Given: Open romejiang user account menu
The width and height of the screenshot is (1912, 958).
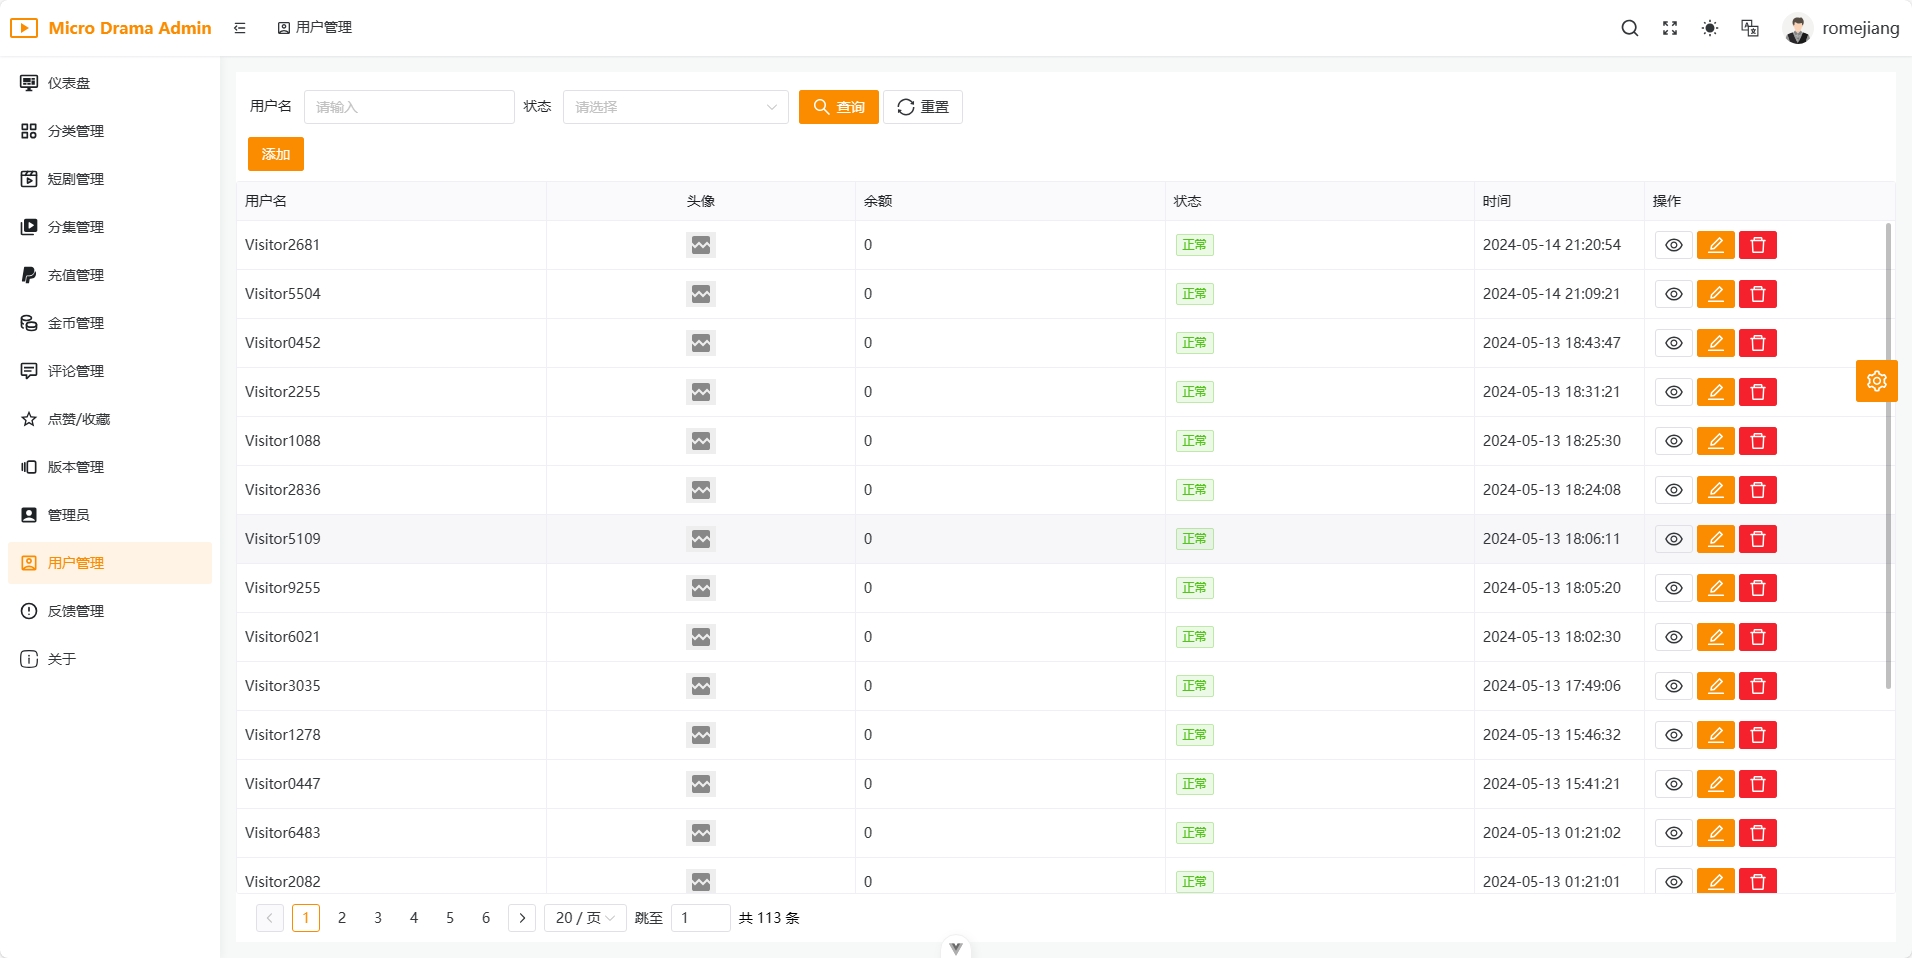Looking at the screenshot, I should (1841, 28).
